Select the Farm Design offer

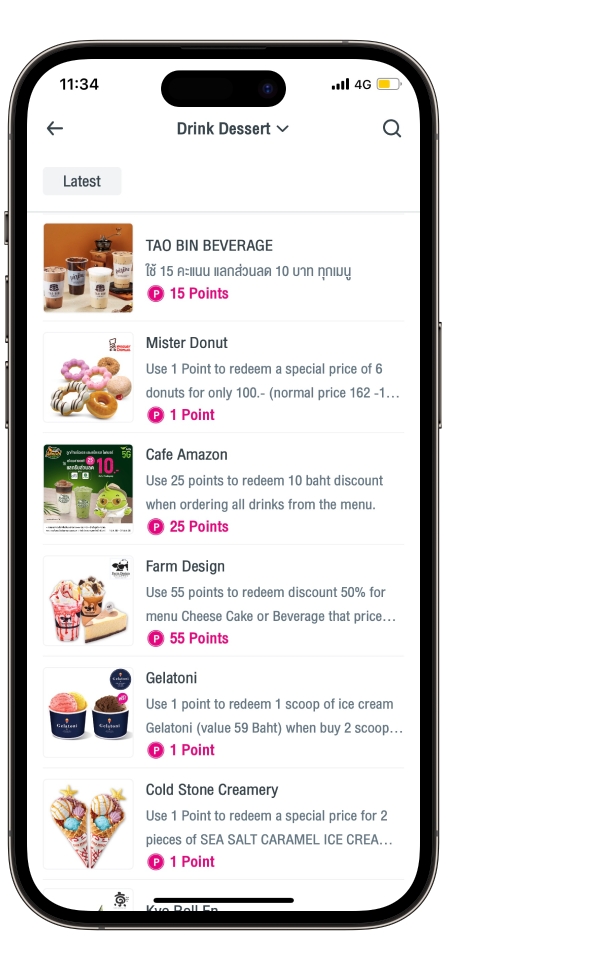pos(223,601)
